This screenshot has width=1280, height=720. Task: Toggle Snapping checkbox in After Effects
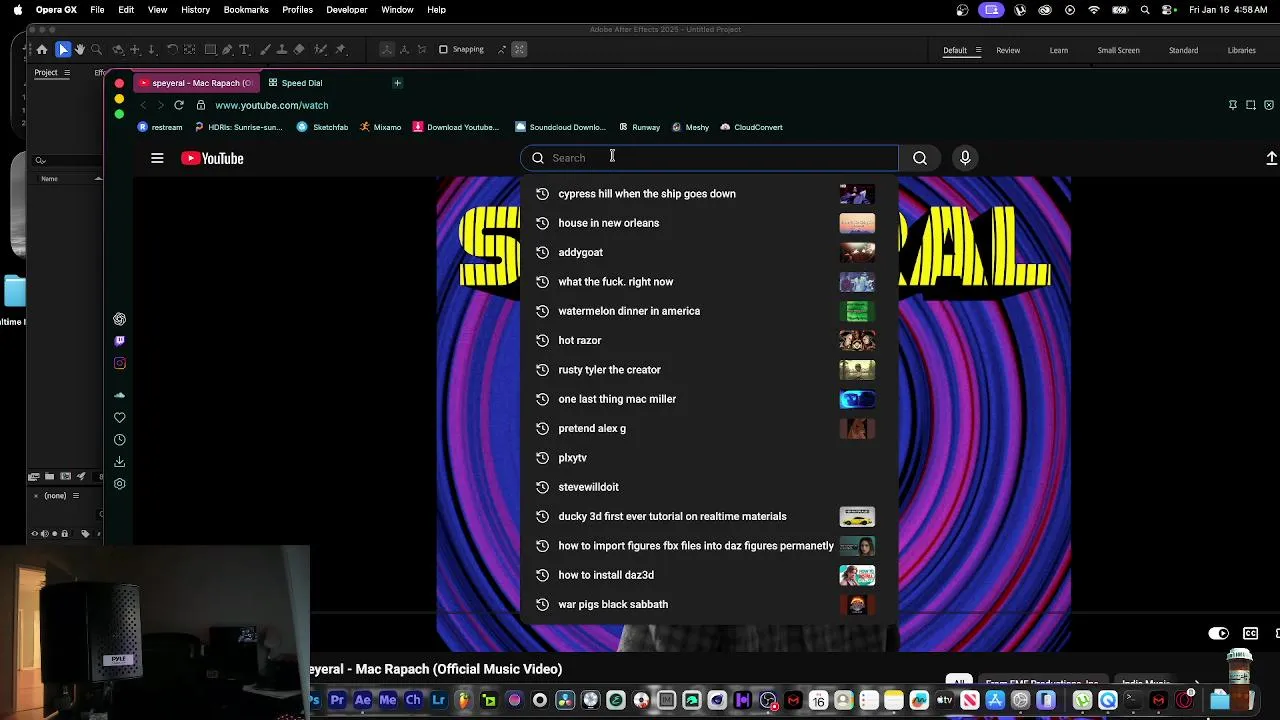[443, 49]
